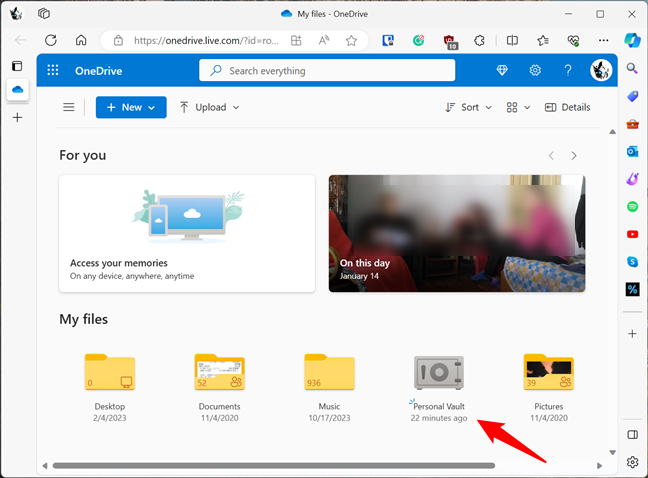This screenshot has height=478, width=648.
Task: Click the horizontal scrollbar
Action: [274, 466]
